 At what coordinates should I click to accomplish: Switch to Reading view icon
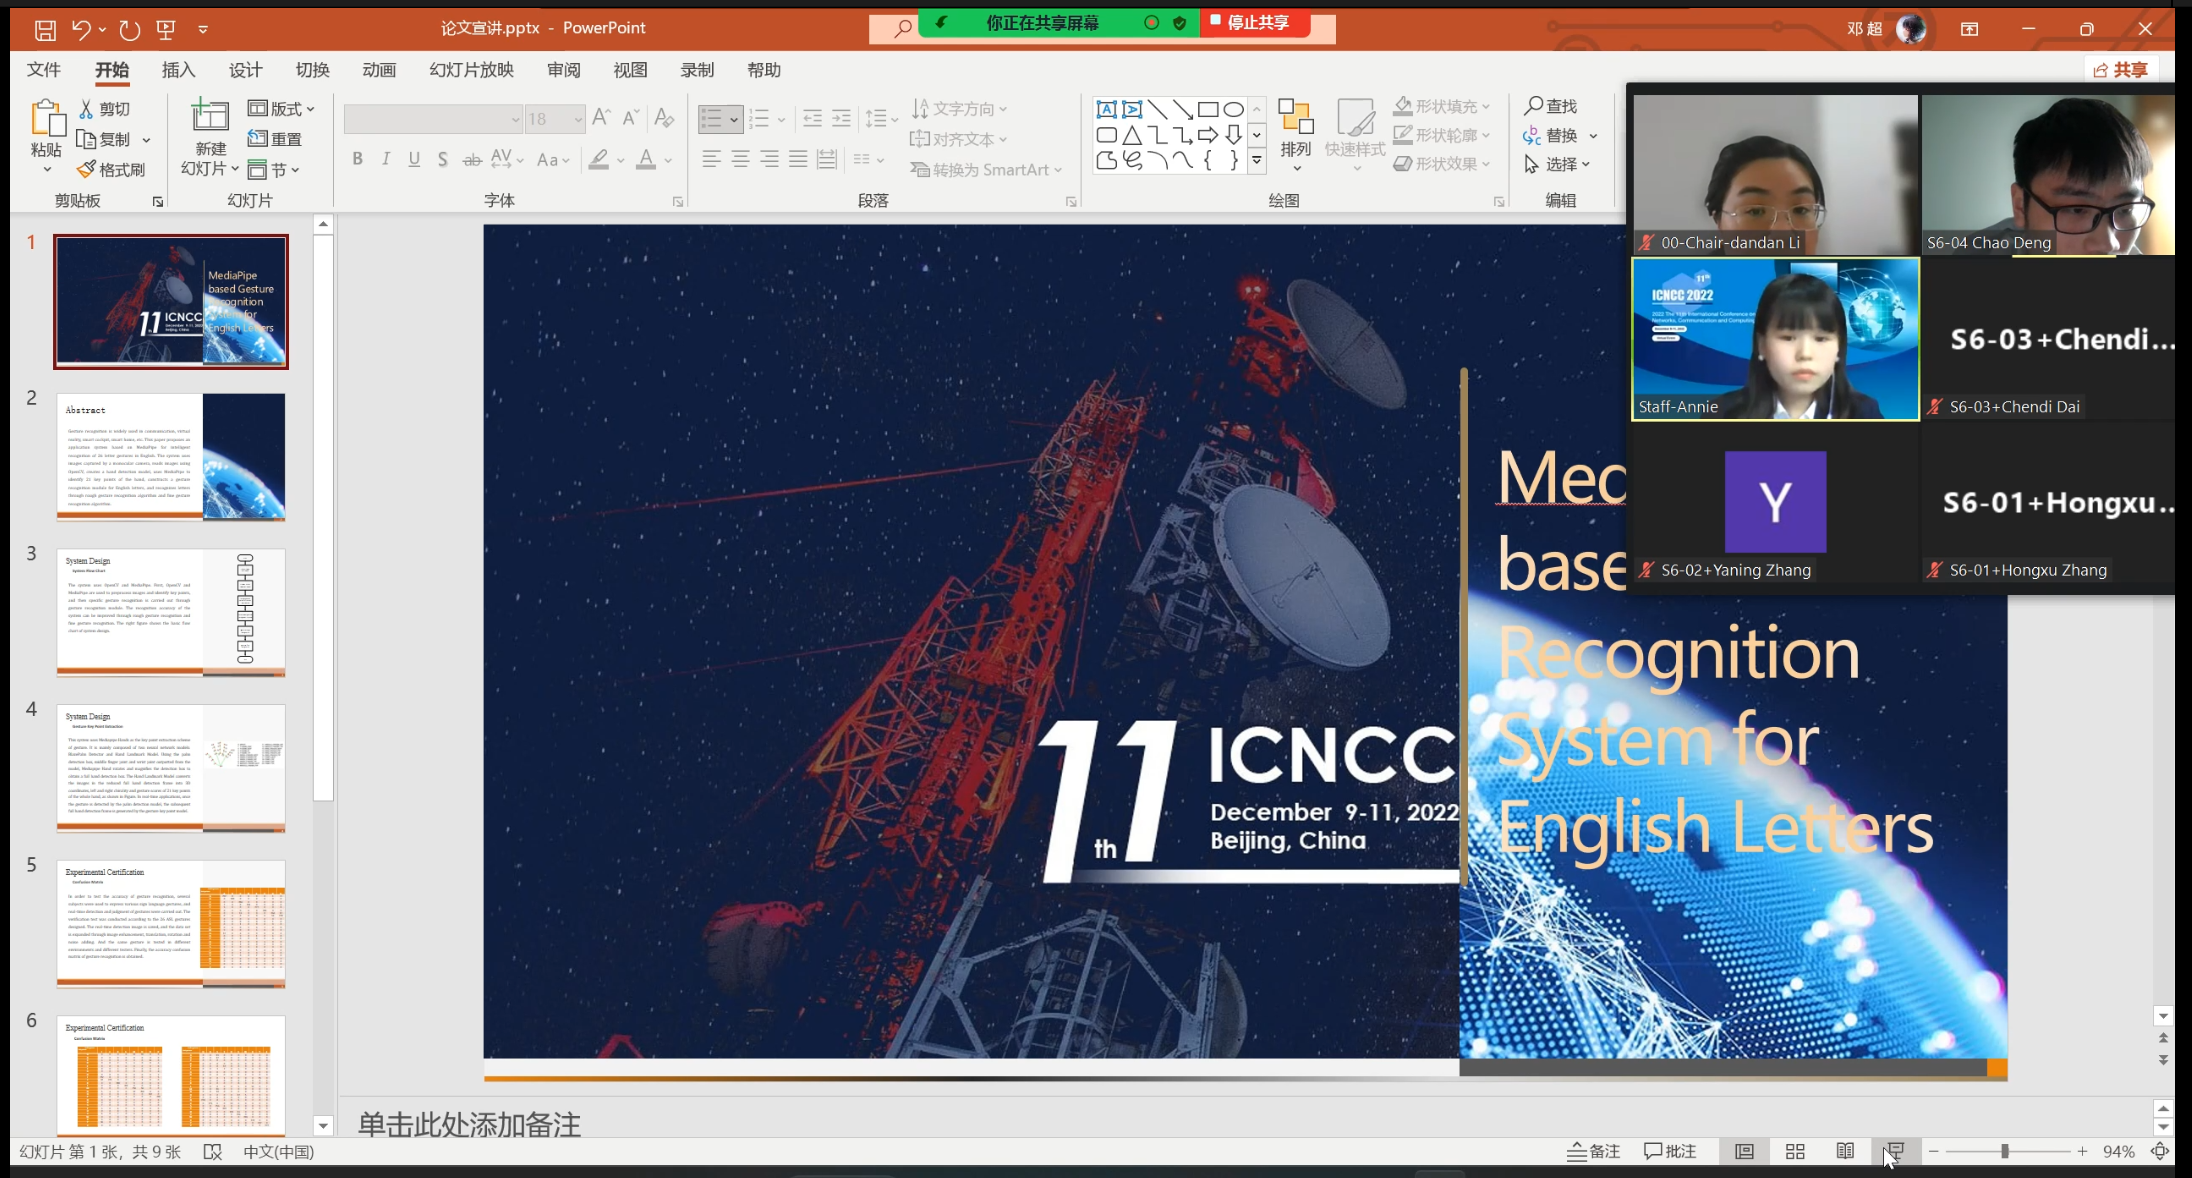[x=1845, y=1152]
